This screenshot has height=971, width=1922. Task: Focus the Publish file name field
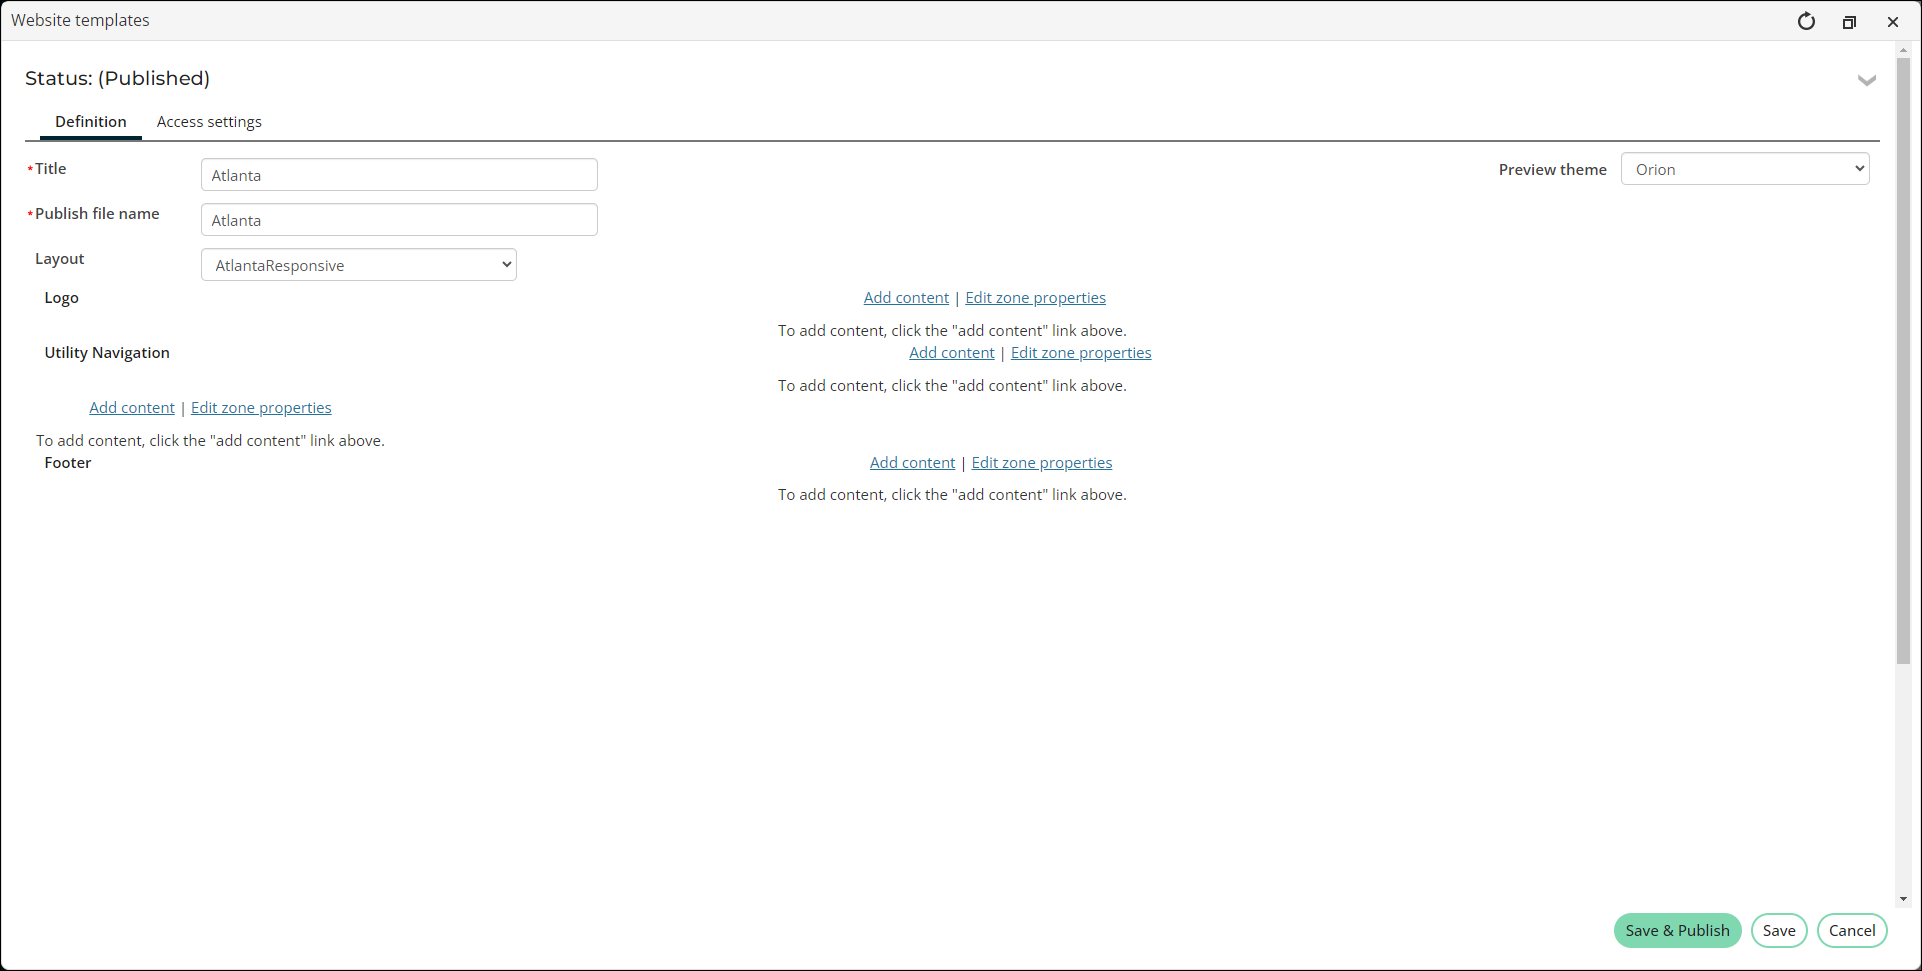[x=399, y=220]
